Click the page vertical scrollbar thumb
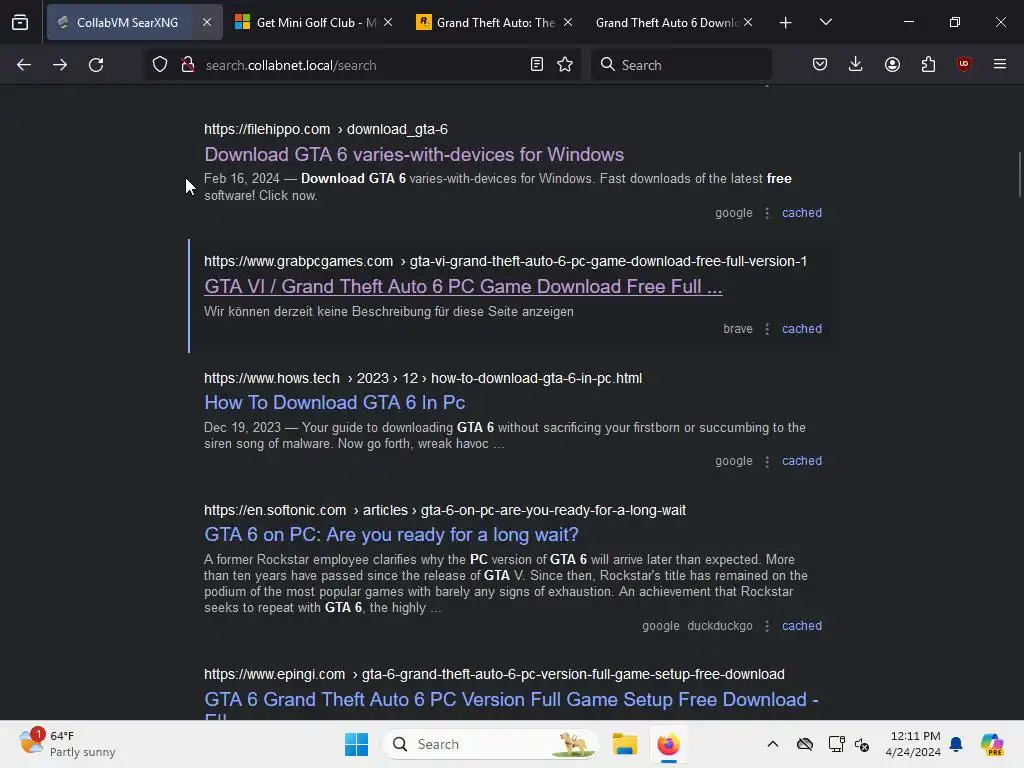 (1019, 174)
